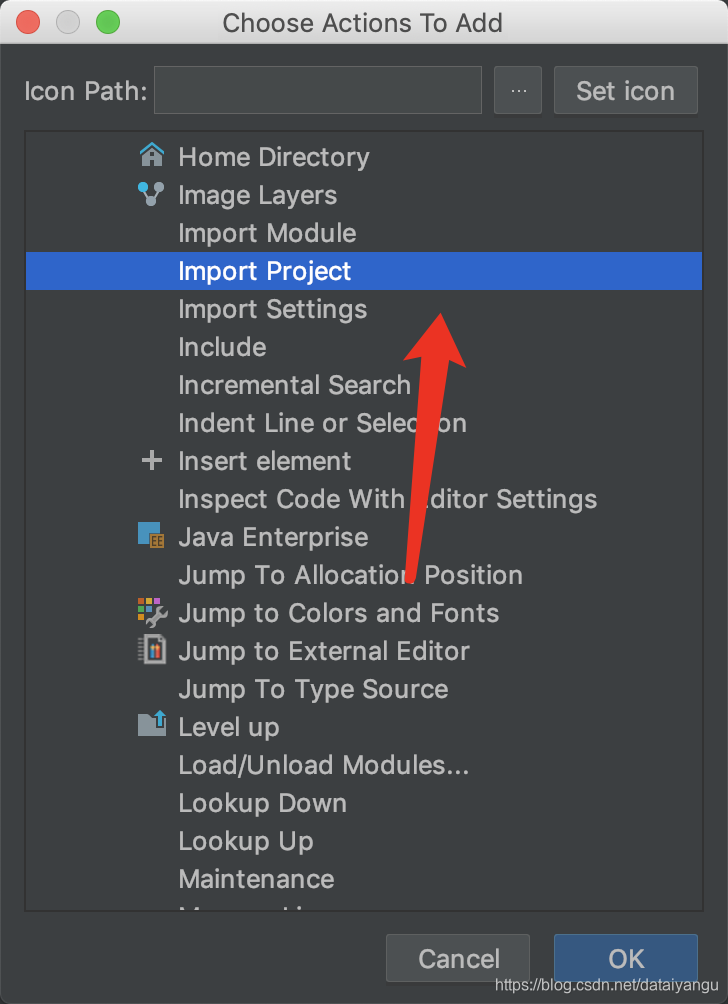This screenshot has height=1004, width=728.
Task: Click the Insert element plus icon
Action: coord(151,461)
